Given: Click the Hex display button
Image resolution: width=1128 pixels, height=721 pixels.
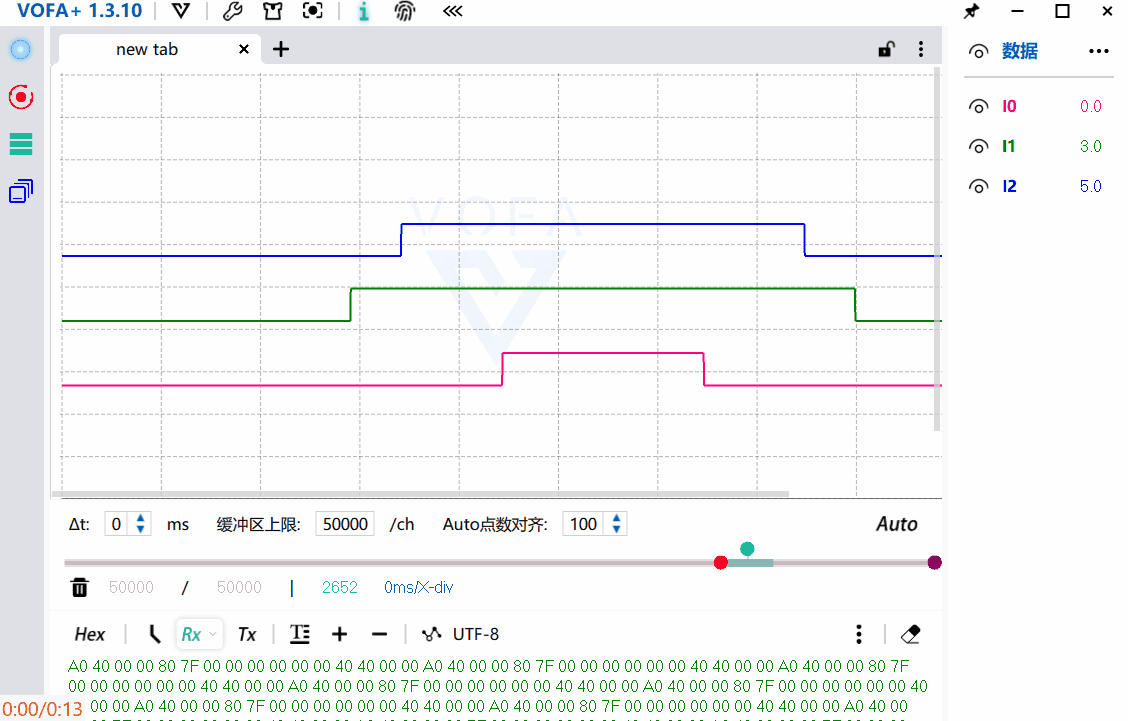Looking at the screenshot, I should point(89,633).
